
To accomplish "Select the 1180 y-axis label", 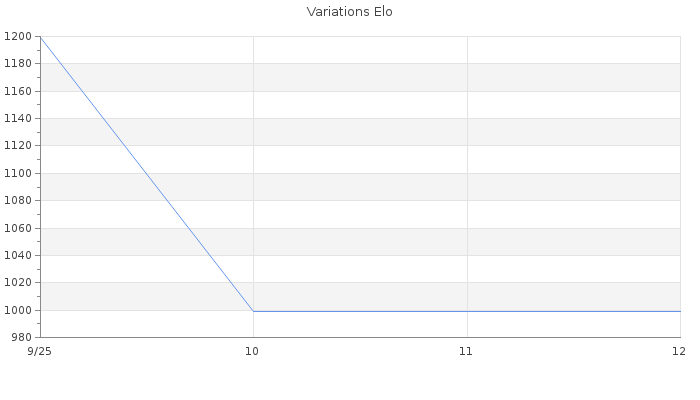I will click(18, 64).
